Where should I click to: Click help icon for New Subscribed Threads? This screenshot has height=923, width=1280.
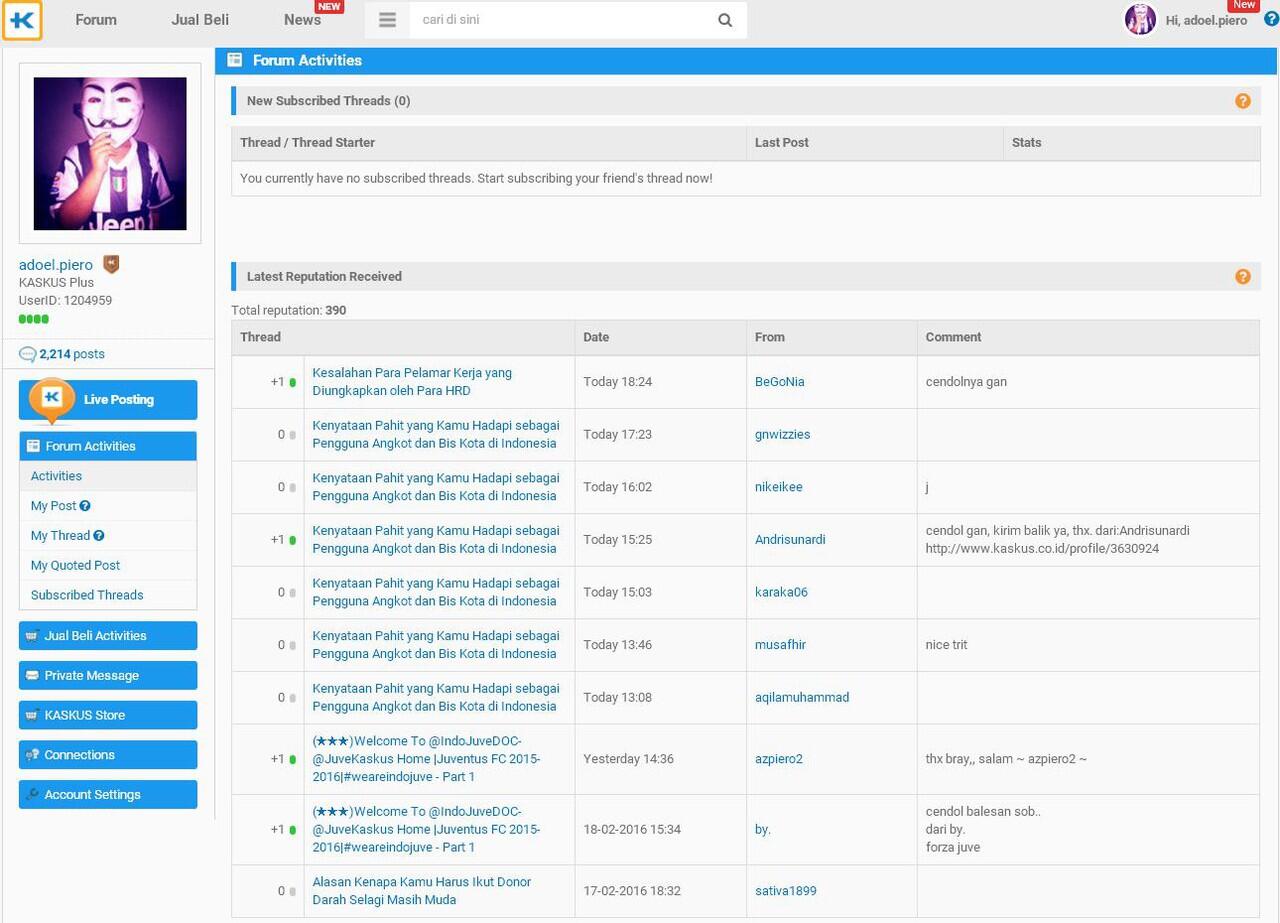pos(1243,101)
